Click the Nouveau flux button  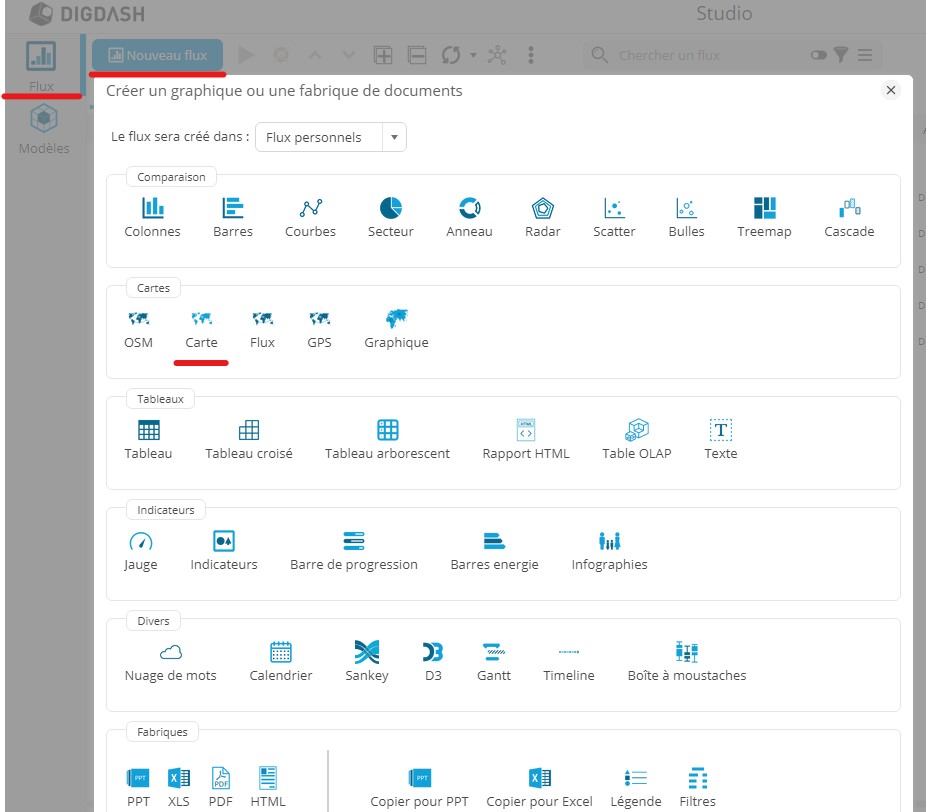tap(158, 55)
